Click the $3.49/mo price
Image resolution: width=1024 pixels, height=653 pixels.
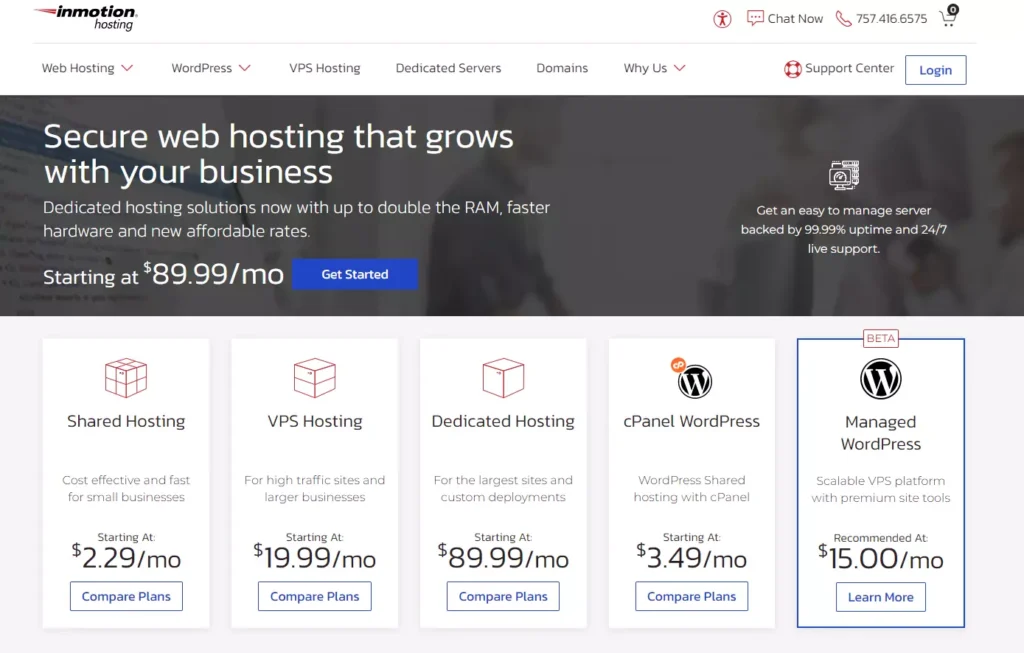(x=692, y=558)
